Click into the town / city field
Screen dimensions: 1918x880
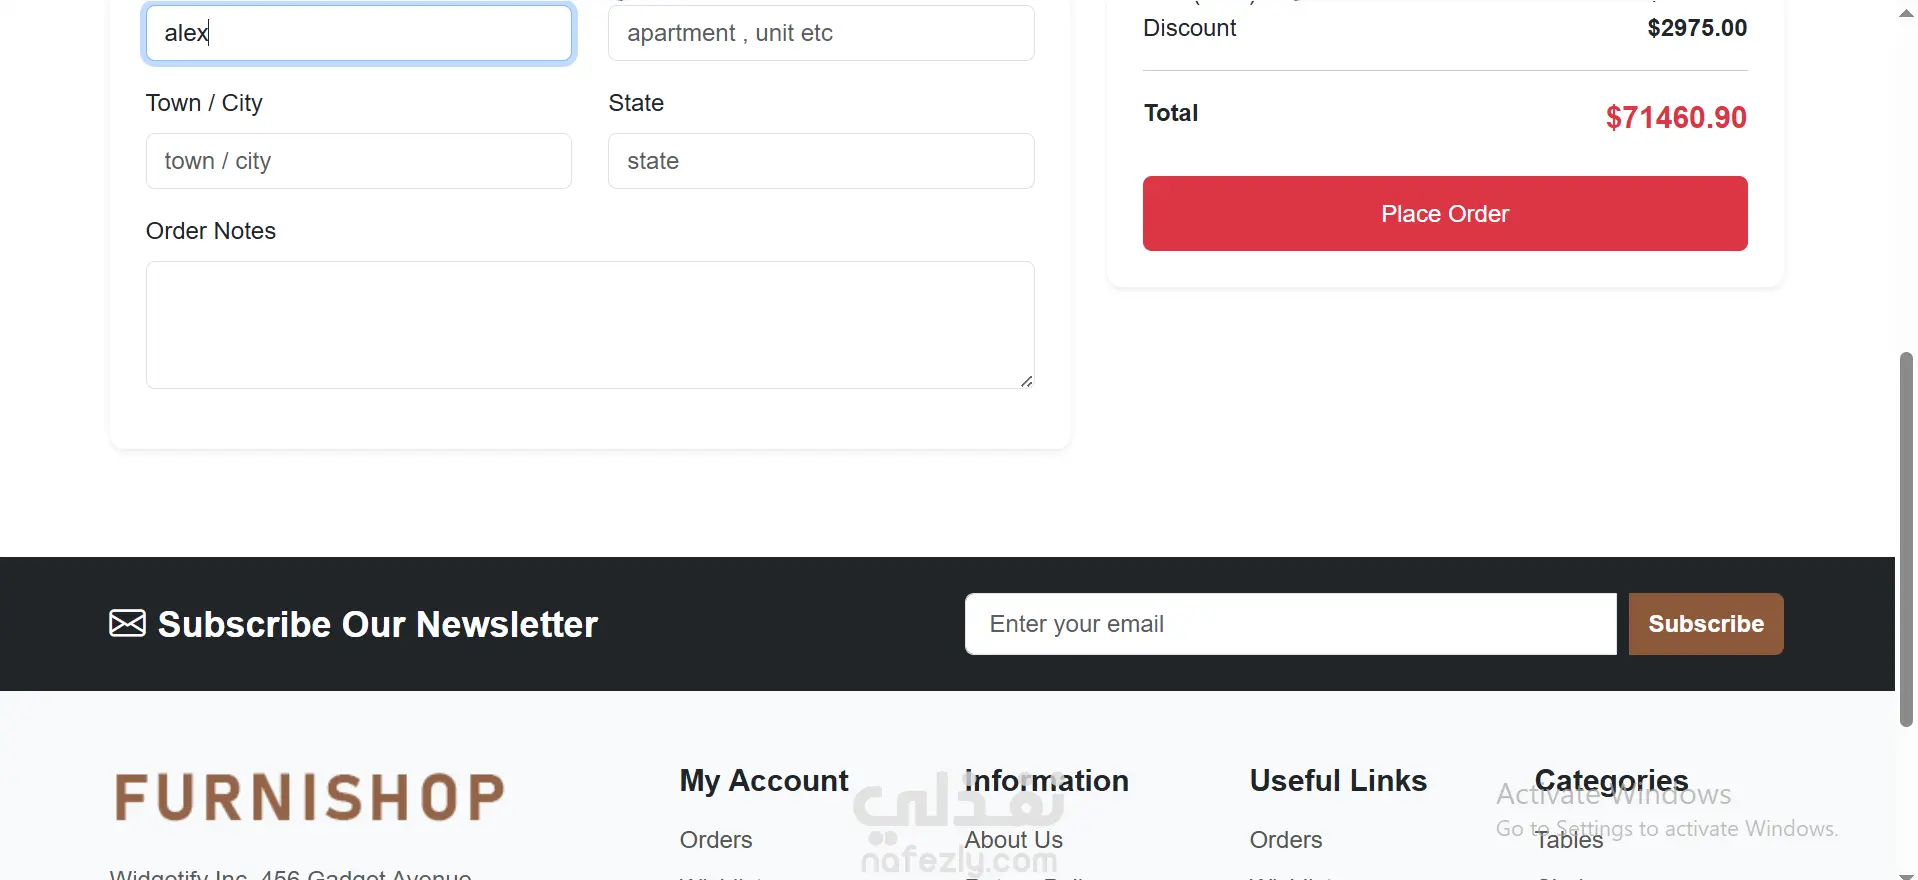[358, 161]
